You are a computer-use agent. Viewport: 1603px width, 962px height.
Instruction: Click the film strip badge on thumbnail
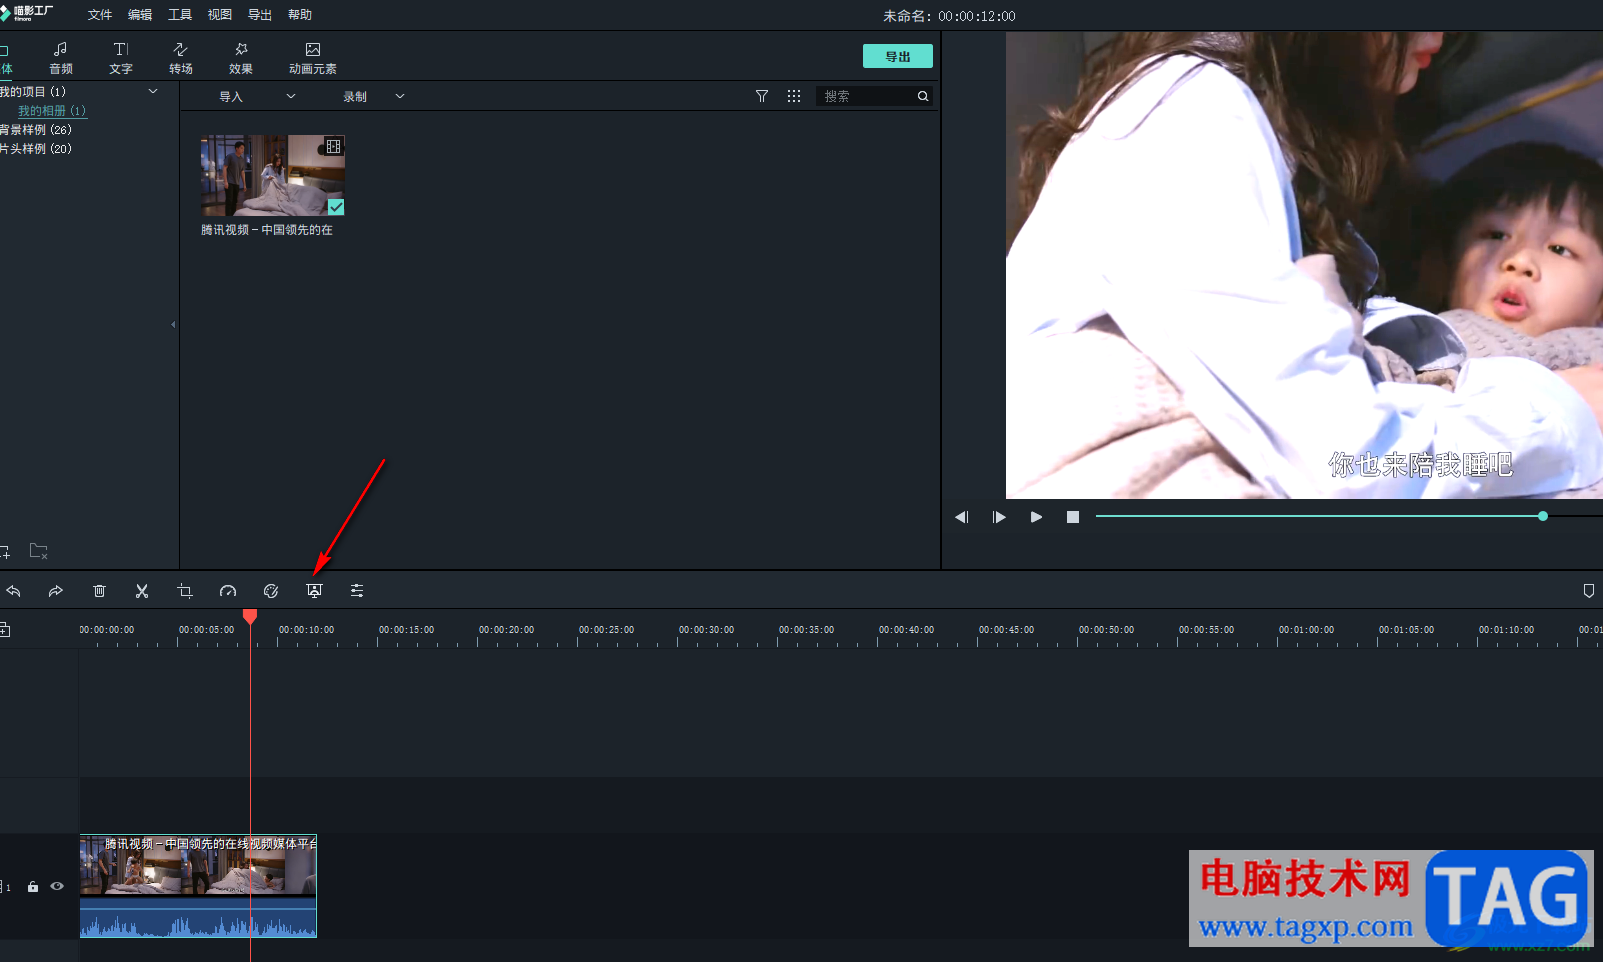point(334,146)
